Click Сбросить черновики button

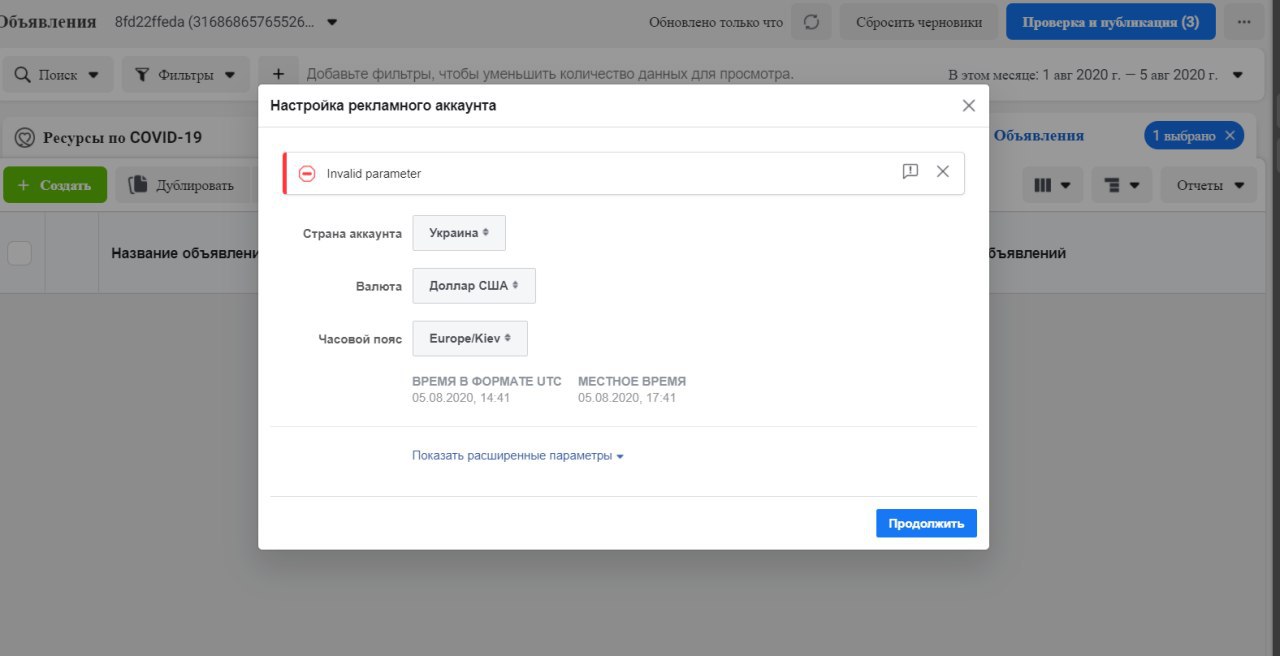click(918, 22)
